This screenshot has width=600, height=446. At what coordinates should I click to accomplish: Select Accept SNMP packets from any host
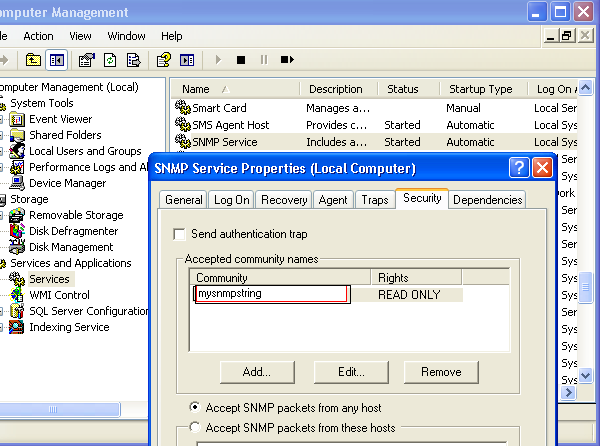click(x=195, y=407)
